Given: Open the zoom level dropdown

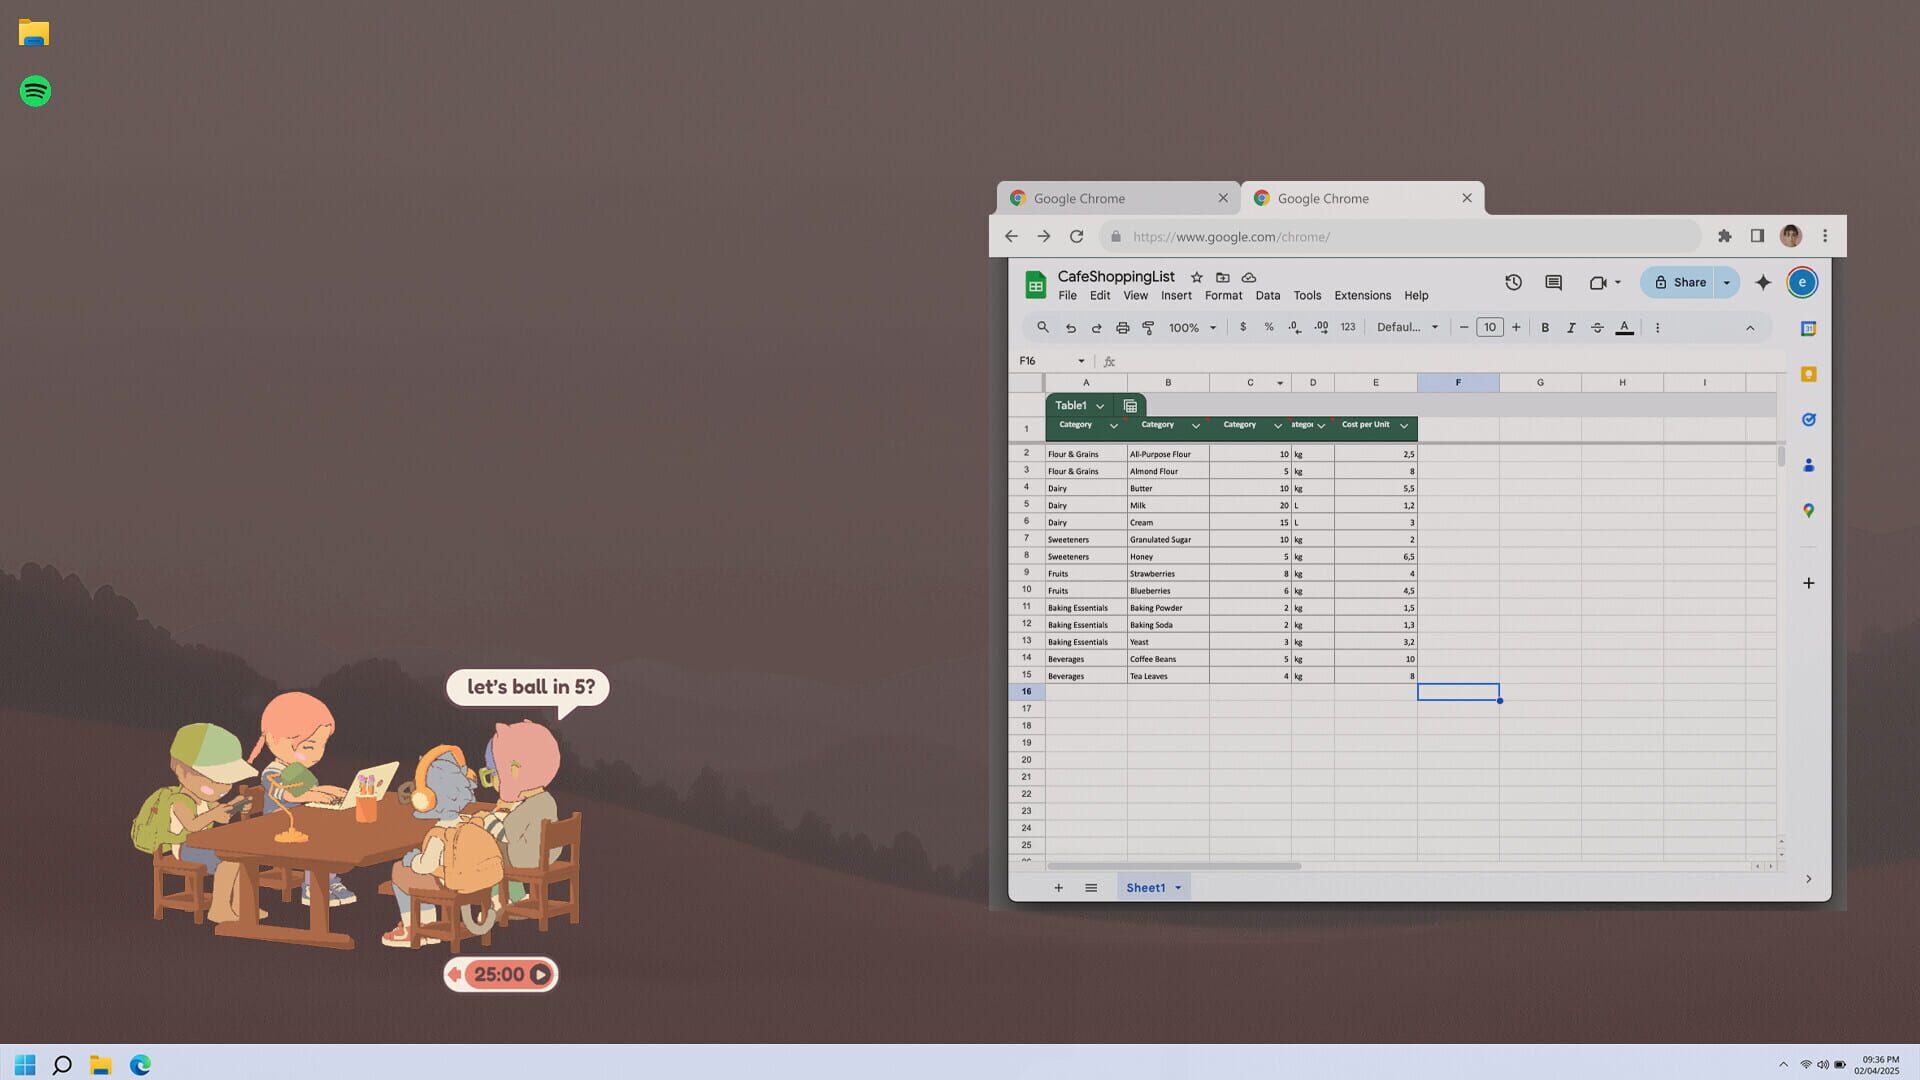Looking at the screenshot, I should click(1192, 327).
